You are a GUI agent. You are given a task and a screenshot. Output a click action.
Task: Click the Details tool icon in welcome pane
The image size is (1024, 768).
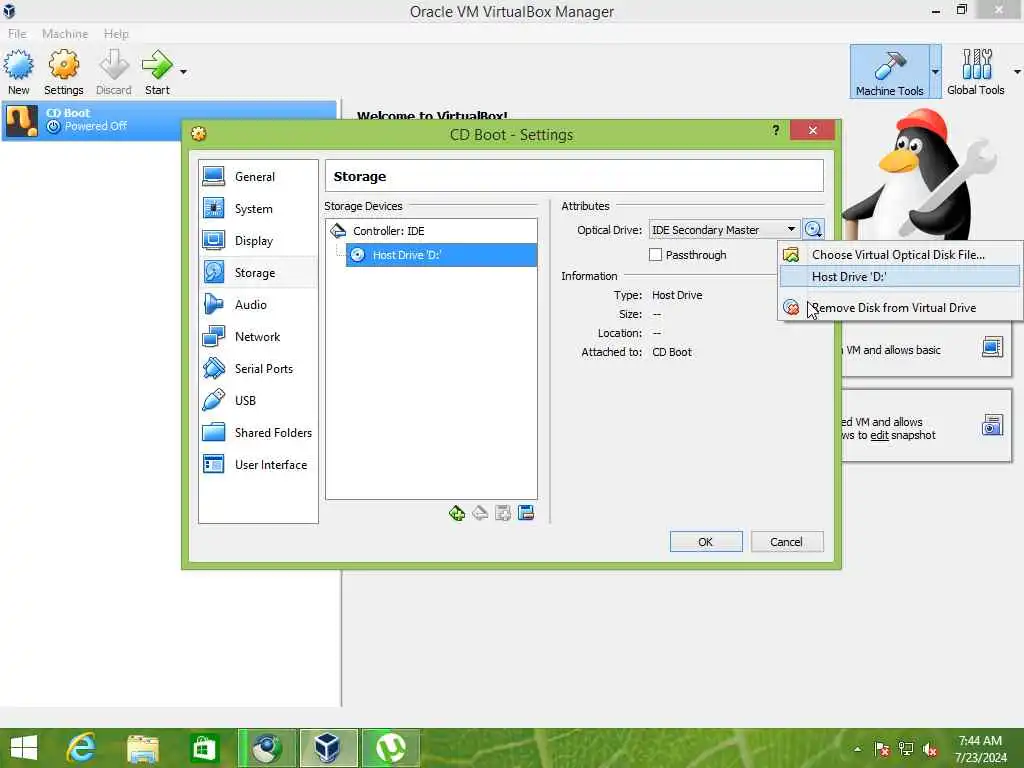992,347
